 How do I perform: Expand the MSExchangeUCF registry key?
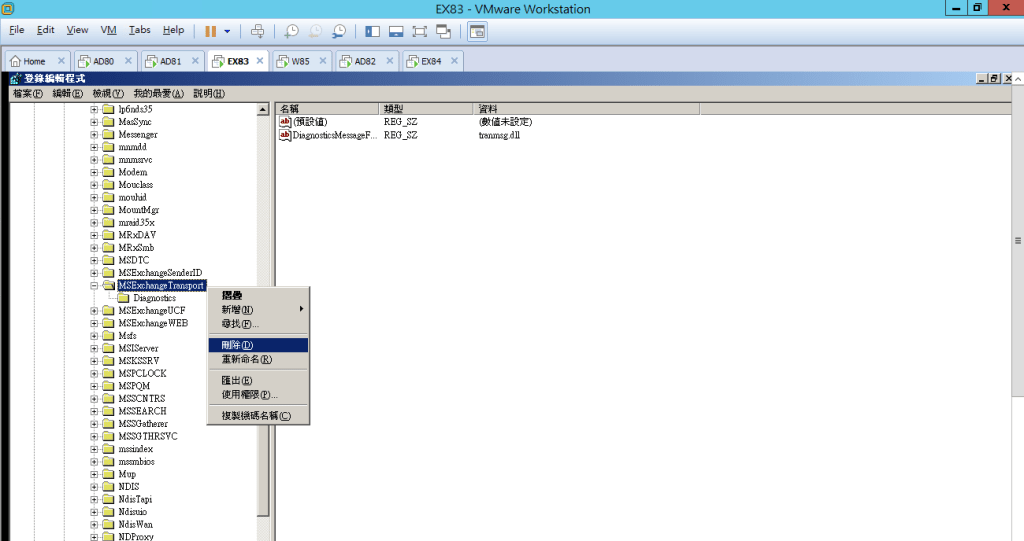pos(94,310)
